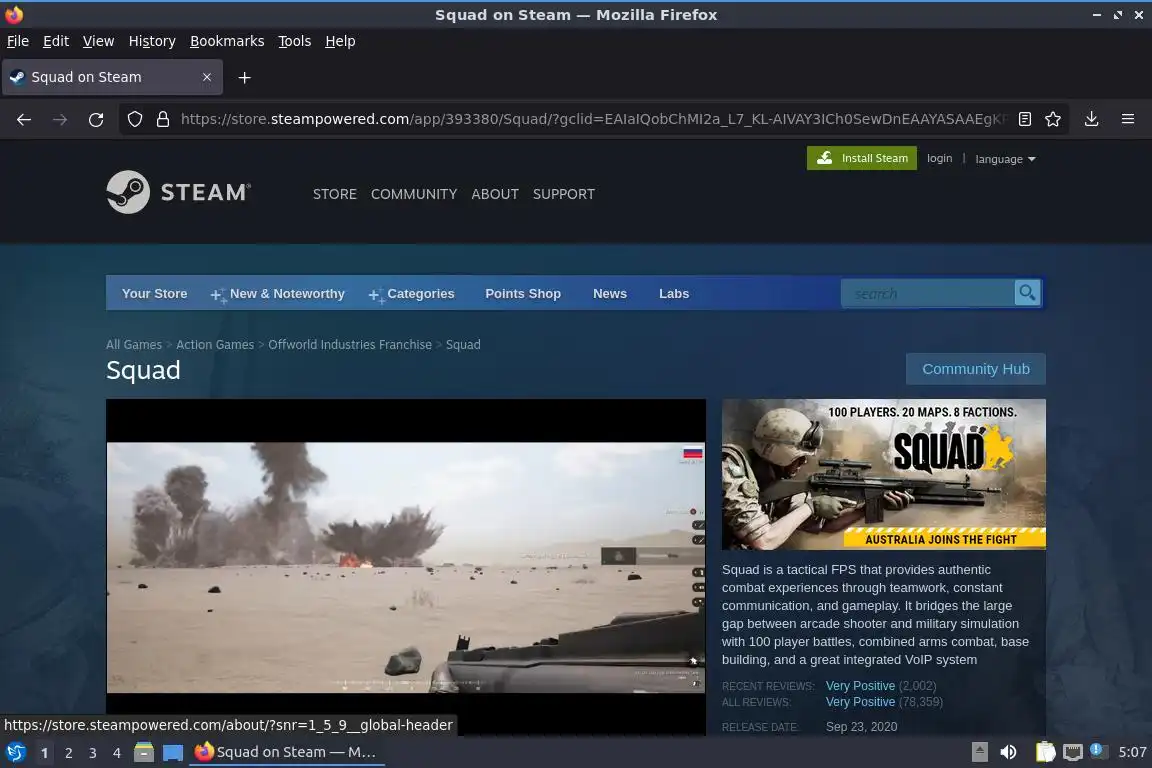Click the Action Games breadcrumb
Image resolution: width=1152 pixels, height=768 pixels.
[x=215, y=344]
